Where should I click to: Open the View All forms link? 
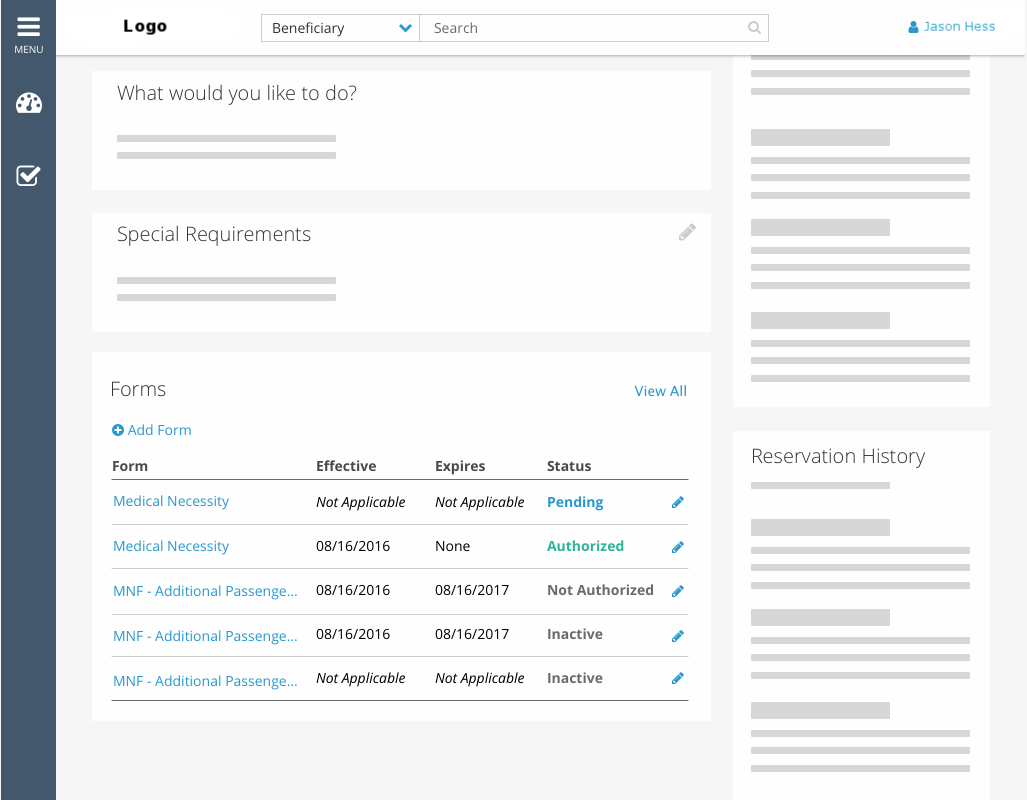660,391
